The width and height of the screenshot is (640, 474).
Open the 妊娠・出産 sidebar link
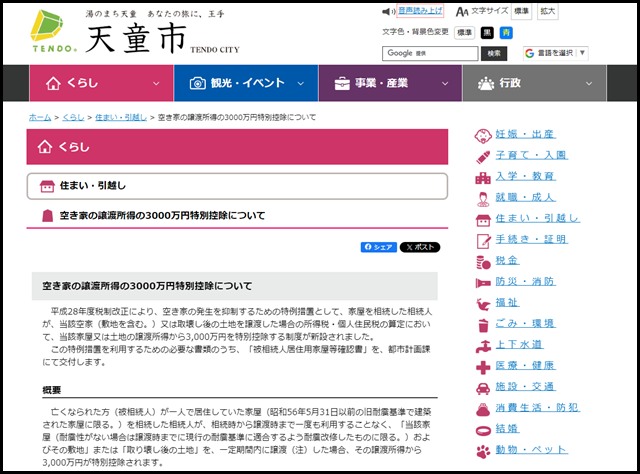(525, 134)
